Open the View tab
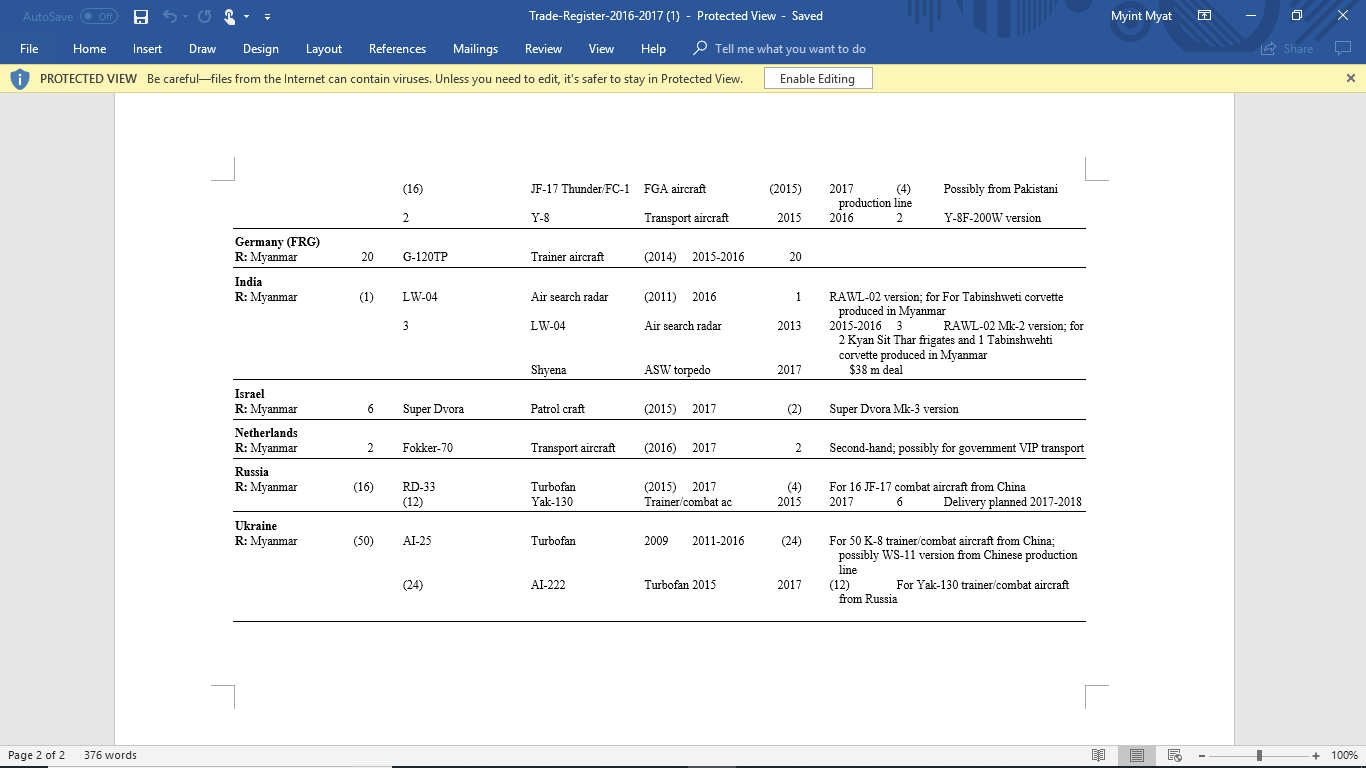The height and width of the screenshot is (768, 1366). click(x=601, y=48)
